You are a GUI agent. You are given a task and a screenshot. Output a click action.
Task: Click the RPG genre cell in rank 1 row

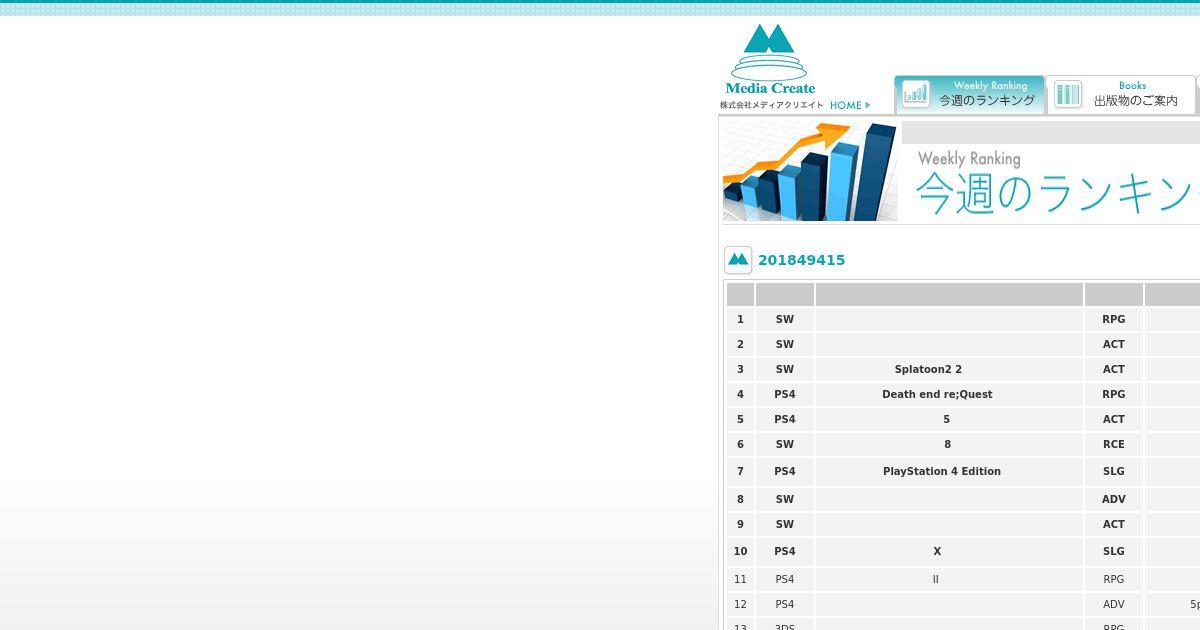point(1114,319)
